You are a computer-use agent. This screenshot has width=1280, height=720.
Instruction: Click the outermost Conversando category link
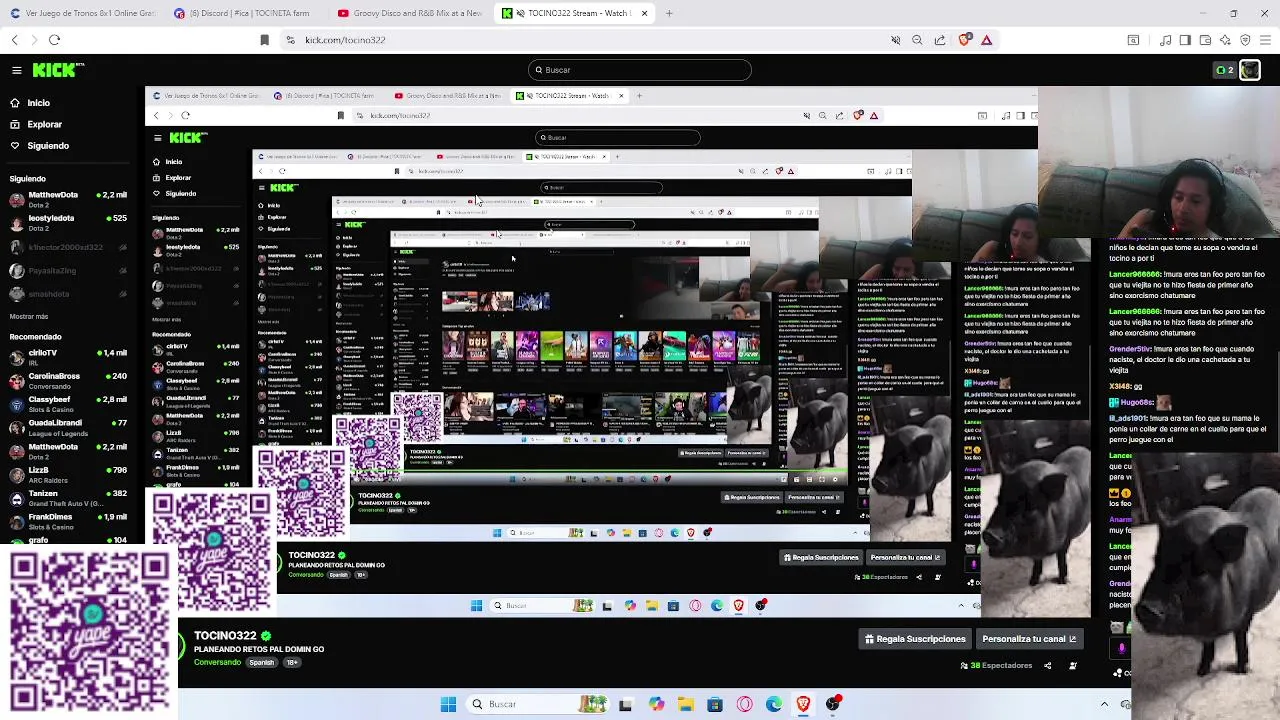point(217,662)
